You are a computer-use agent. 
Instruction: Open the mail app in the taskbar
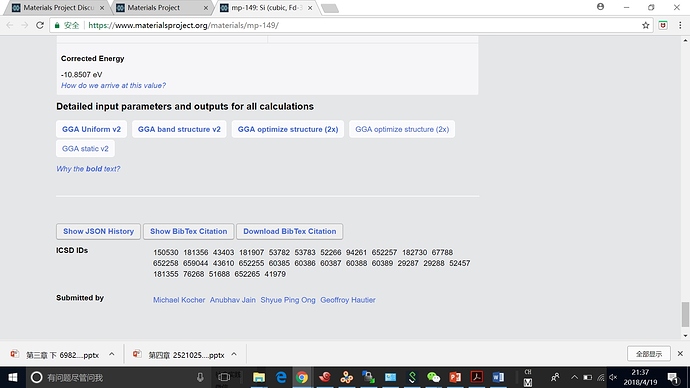click(390, 377)
